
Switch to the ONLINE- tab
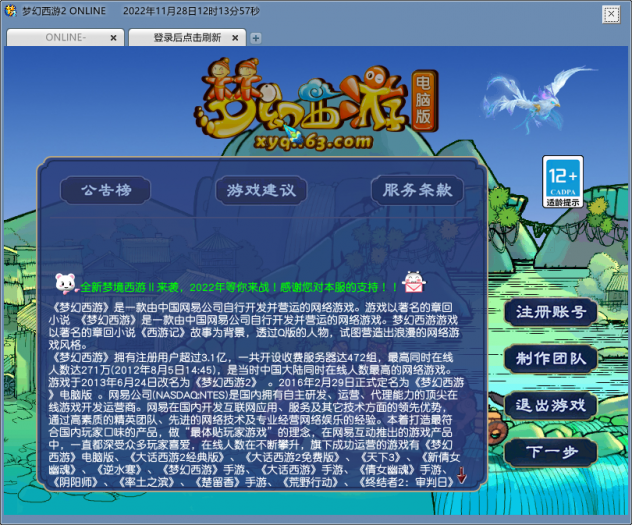tap(65, 37)
